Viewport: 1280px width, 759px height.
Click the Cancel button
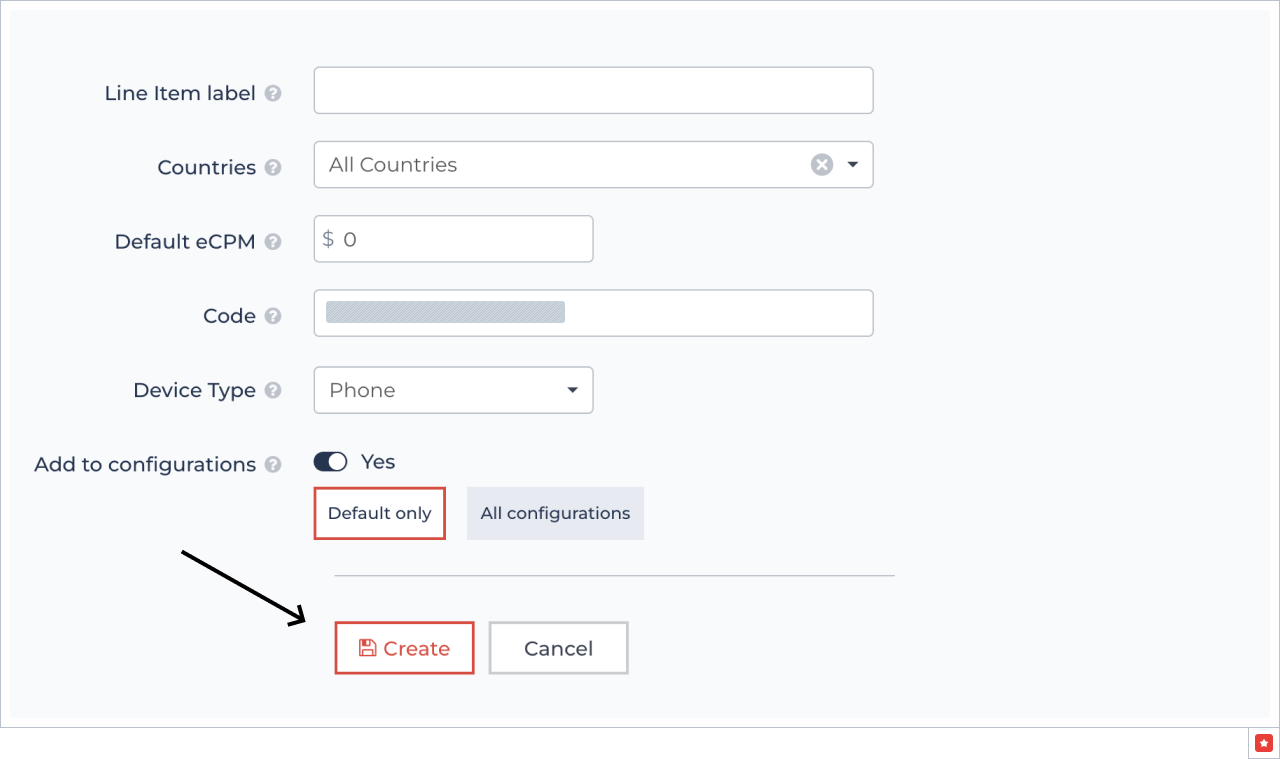558,648
